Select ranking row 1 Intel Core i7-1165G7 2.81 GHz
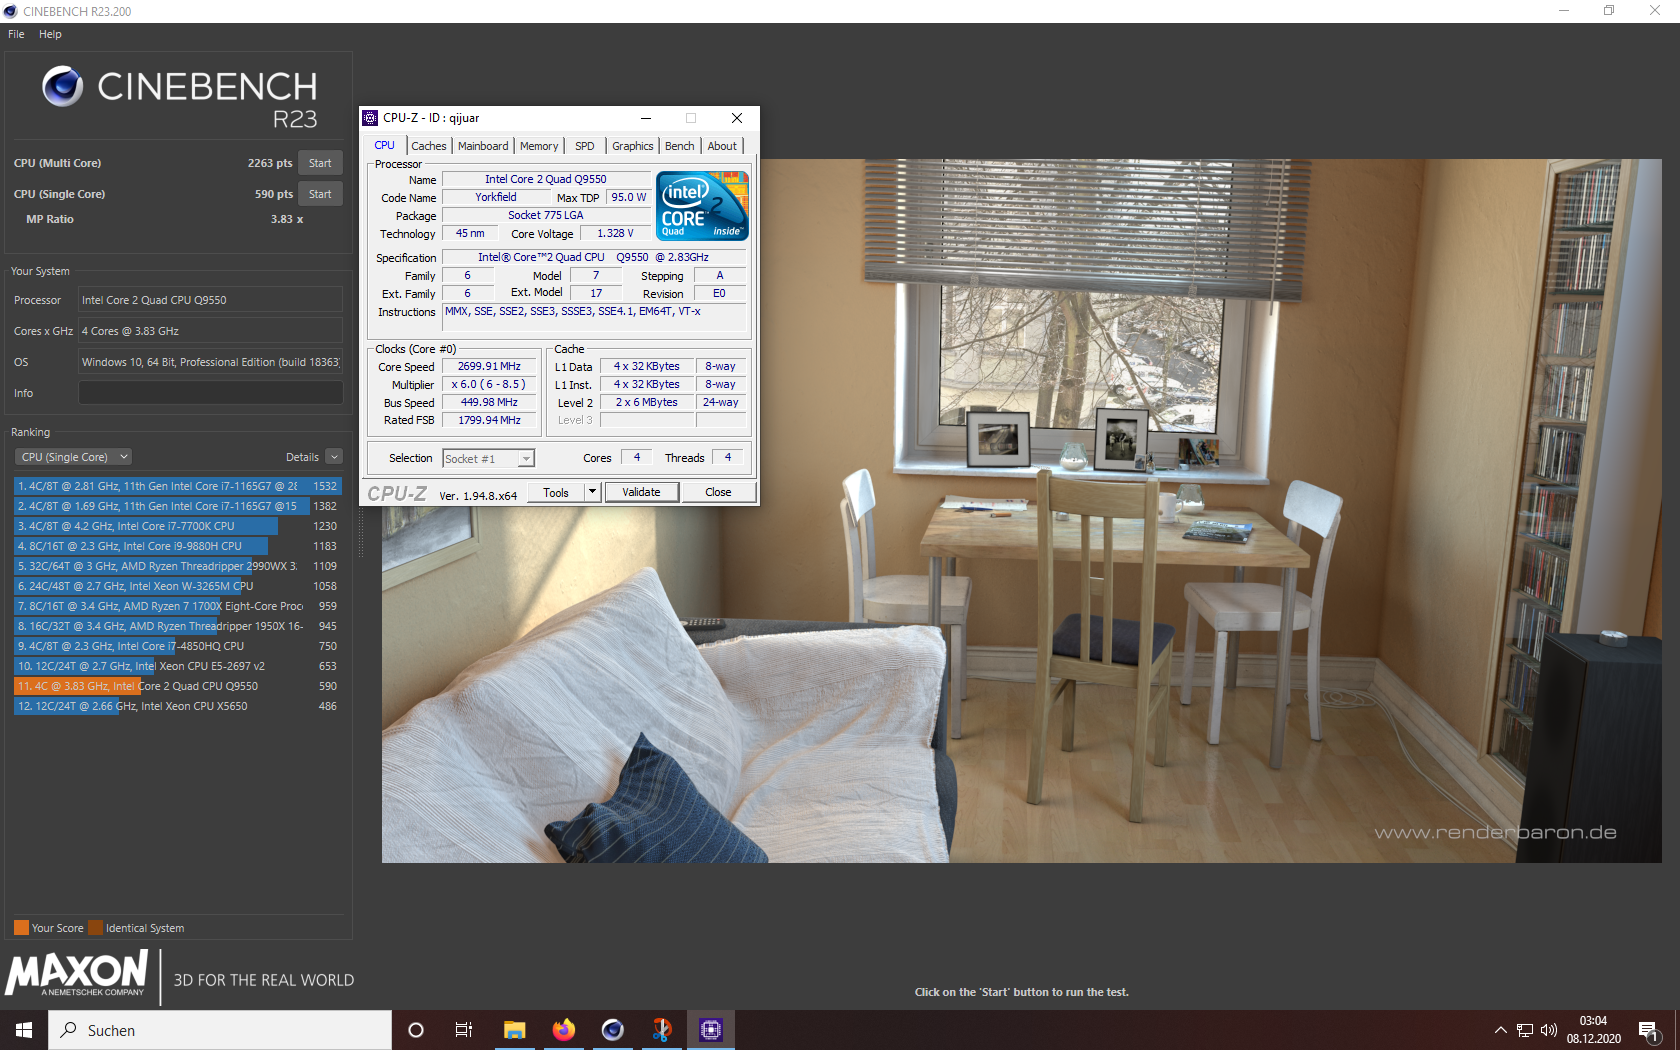Image resolution: width=1680 pixels, height=1050 pixels. click(x=177, y=486)
